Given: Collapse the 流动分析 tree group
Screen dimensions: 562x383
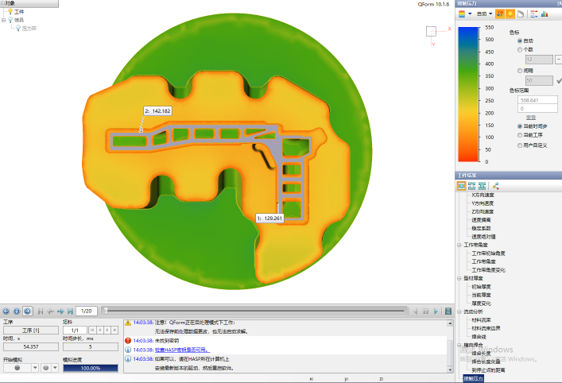Looking at the screenshot, I should pyautogui.click(x=459, y=311).
